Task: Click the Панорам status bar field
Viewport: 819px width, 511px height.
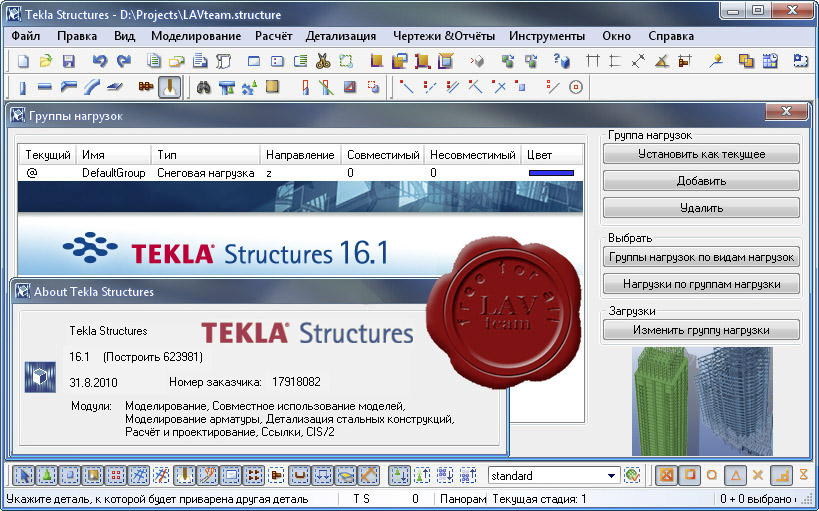Action: coord(463,499)
